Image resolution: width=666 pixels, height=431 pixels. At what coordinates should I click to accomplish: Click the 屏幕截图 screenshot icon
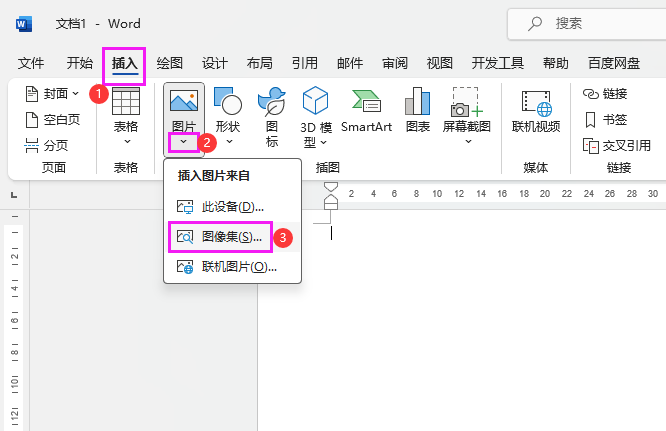pos(466,102)
